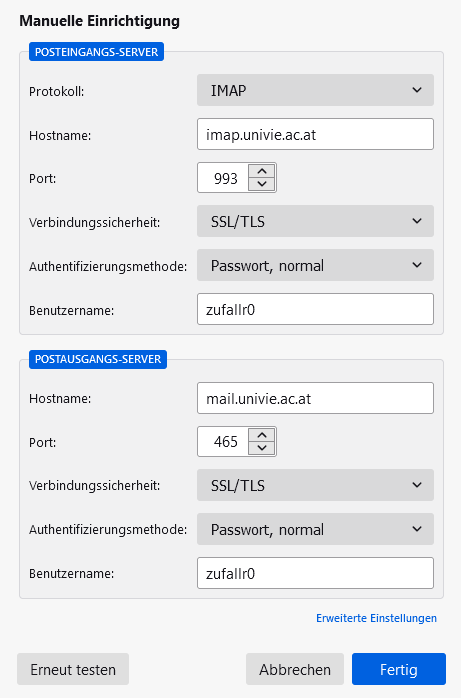Decrease the outgoing server port with down arrow
461x698 pixels.
[262, 448]
